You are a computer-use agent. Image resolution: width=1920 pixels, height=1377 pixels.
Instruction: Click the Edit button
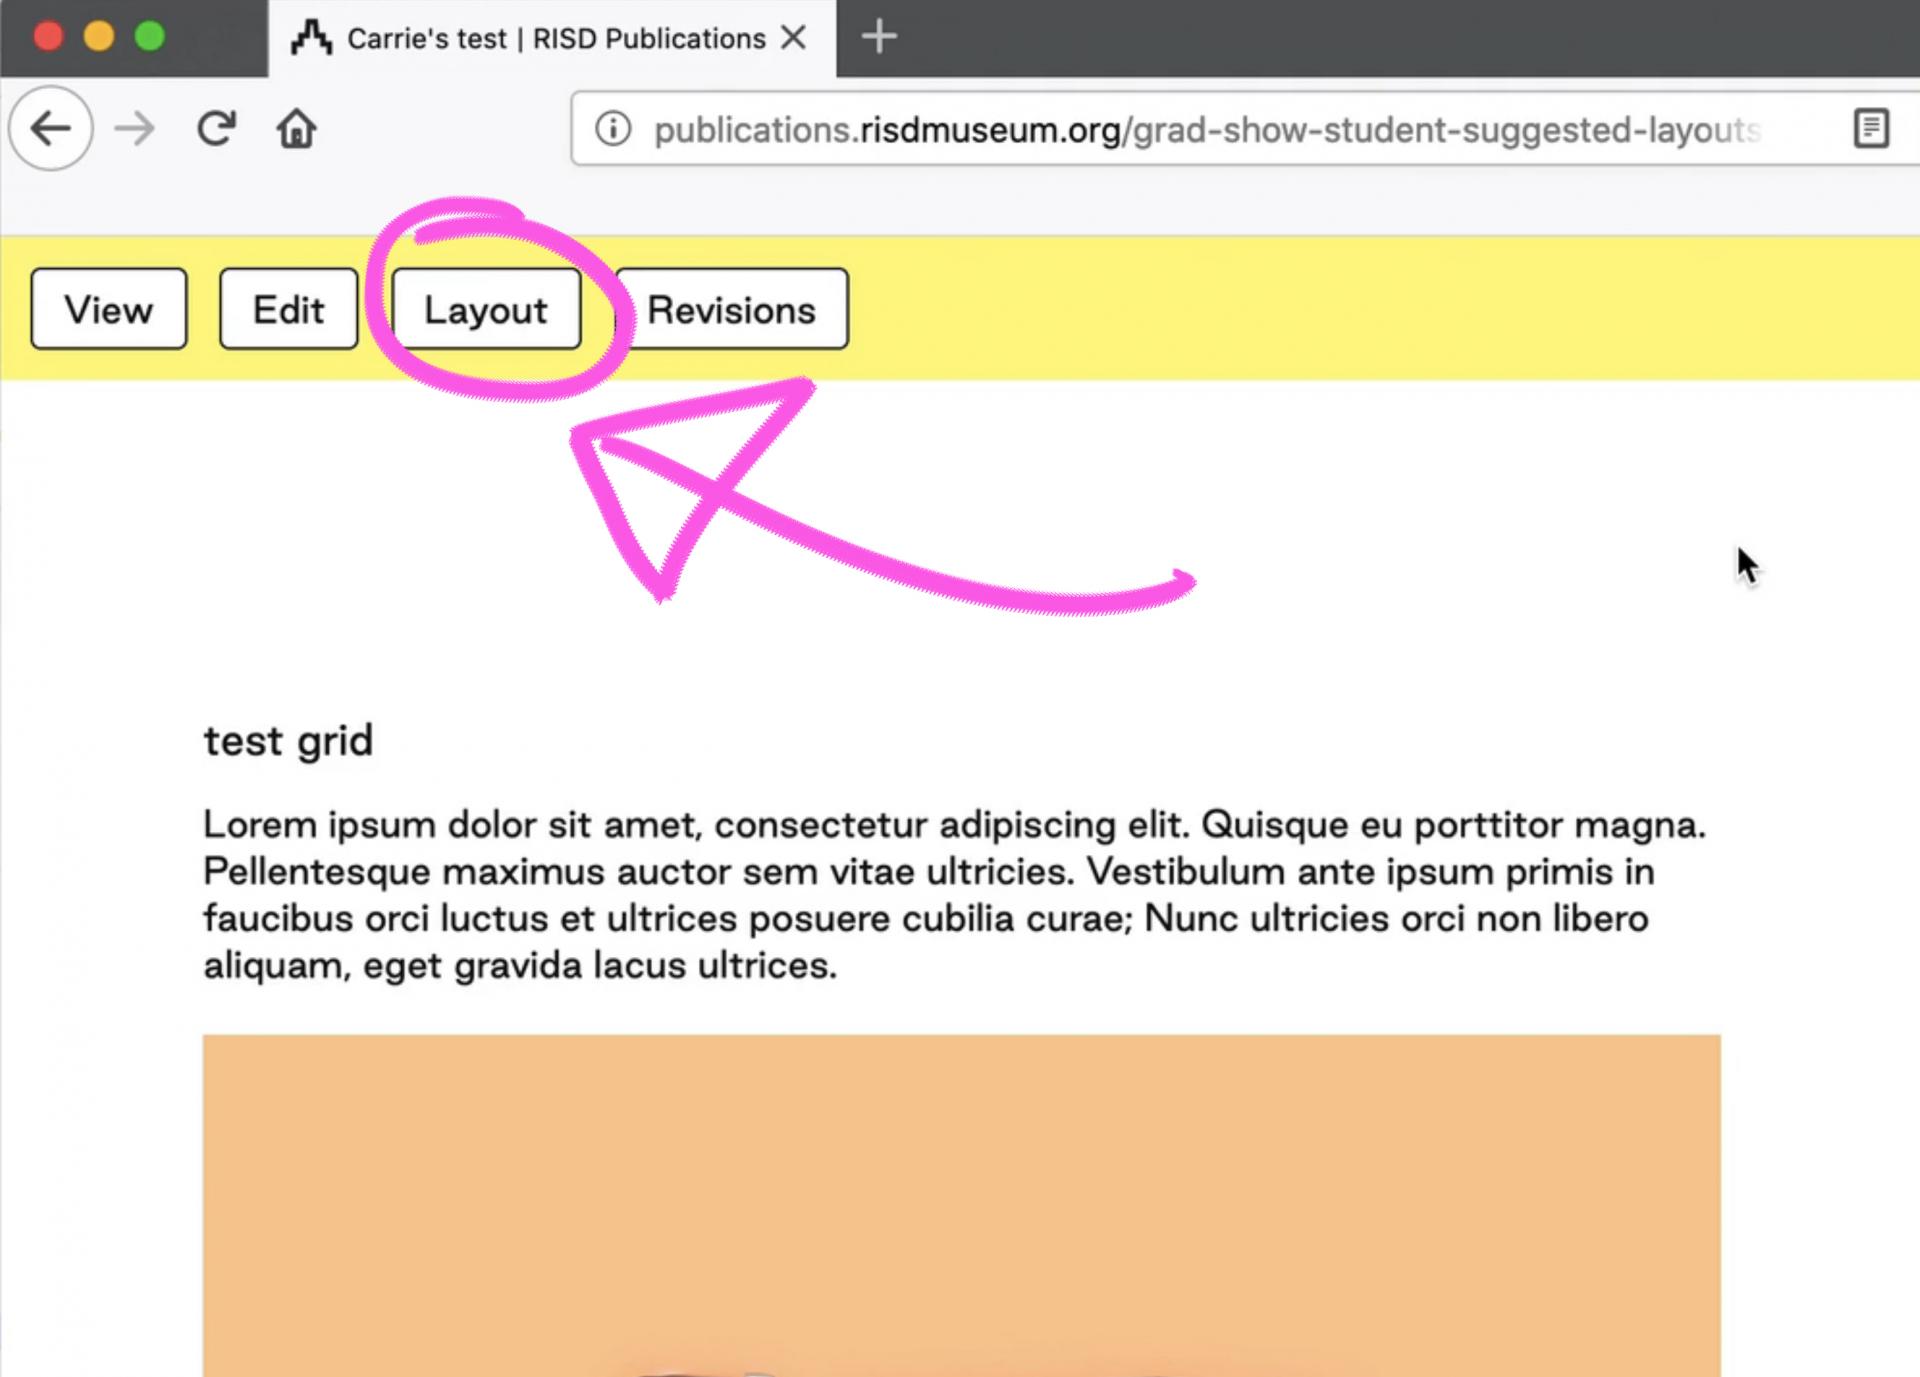287,310
